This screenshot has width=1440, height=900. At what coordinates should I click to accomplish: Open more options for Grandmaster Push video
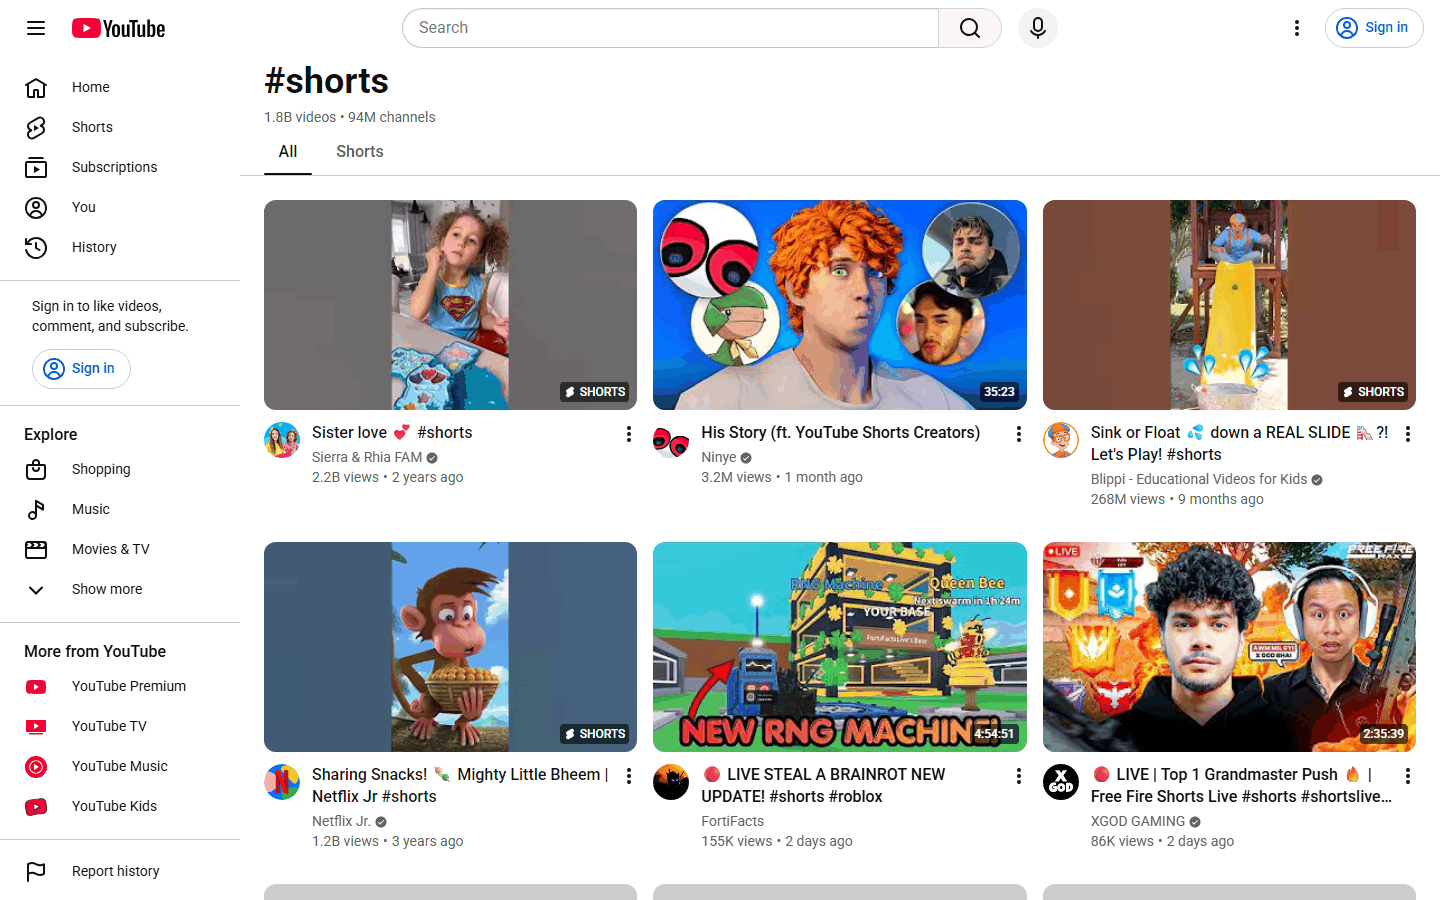(1408, 776)
